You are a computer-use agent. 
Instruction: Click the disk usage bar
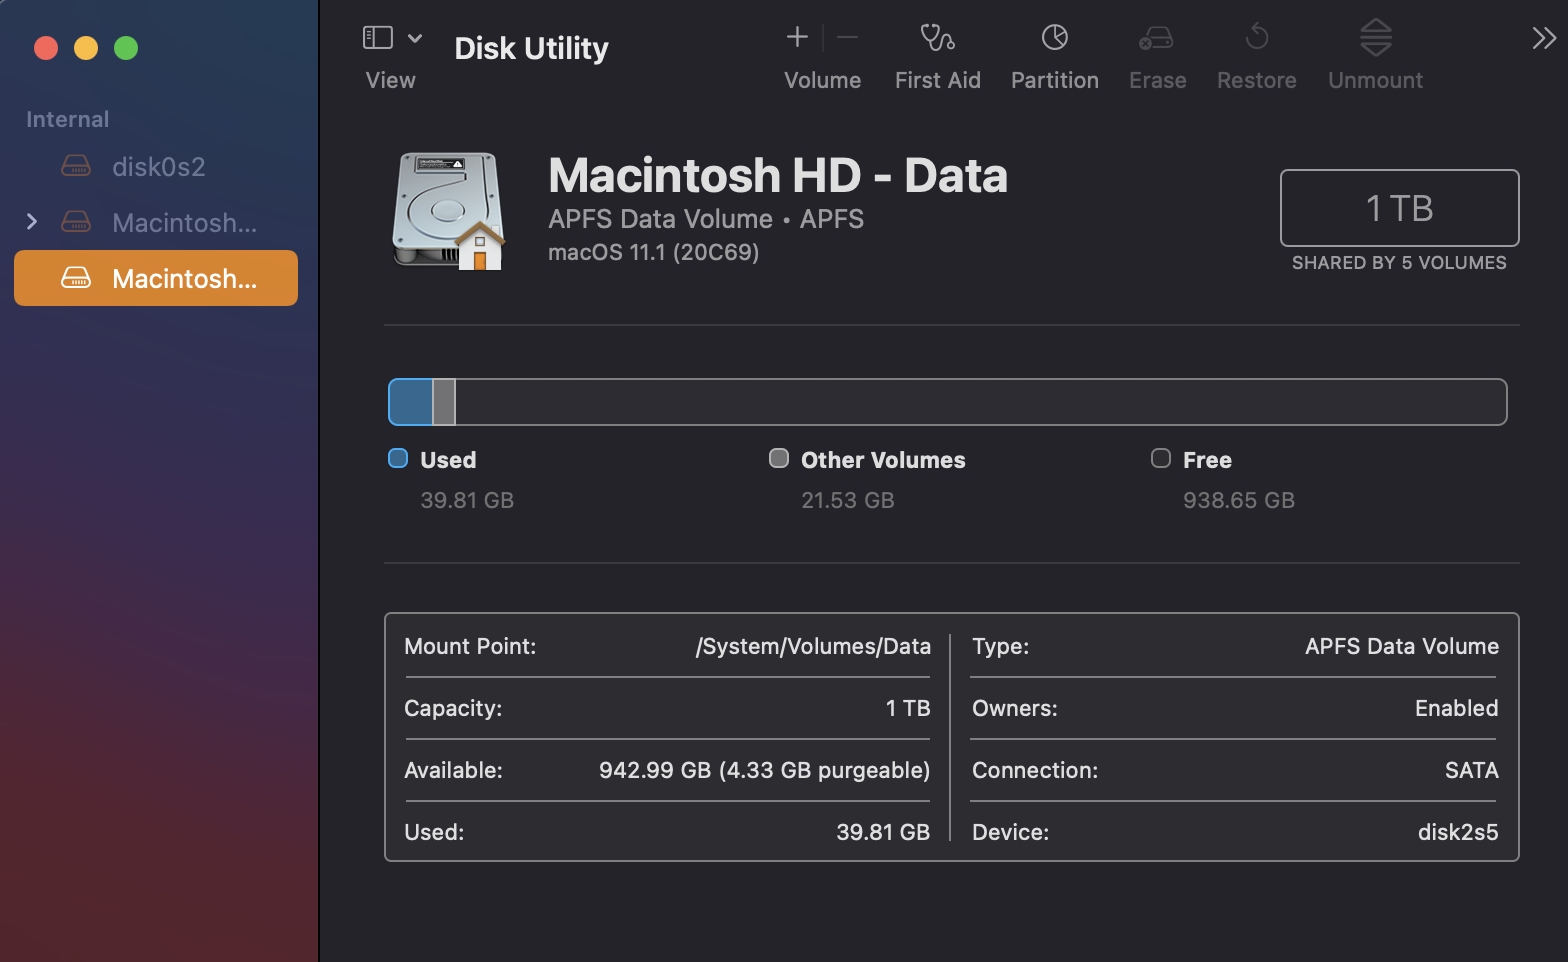click(x=947, y=402)
